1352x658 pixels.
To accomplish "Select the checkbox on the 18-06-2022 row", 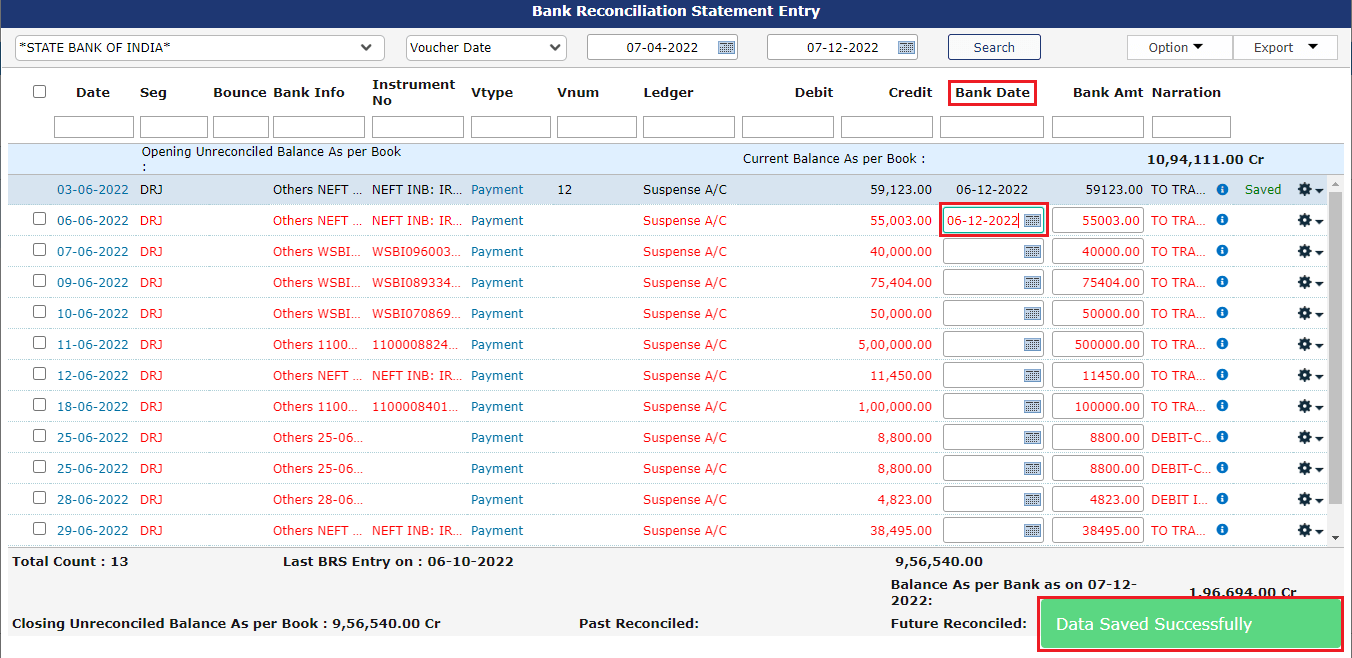I will [x=39, y=406].
